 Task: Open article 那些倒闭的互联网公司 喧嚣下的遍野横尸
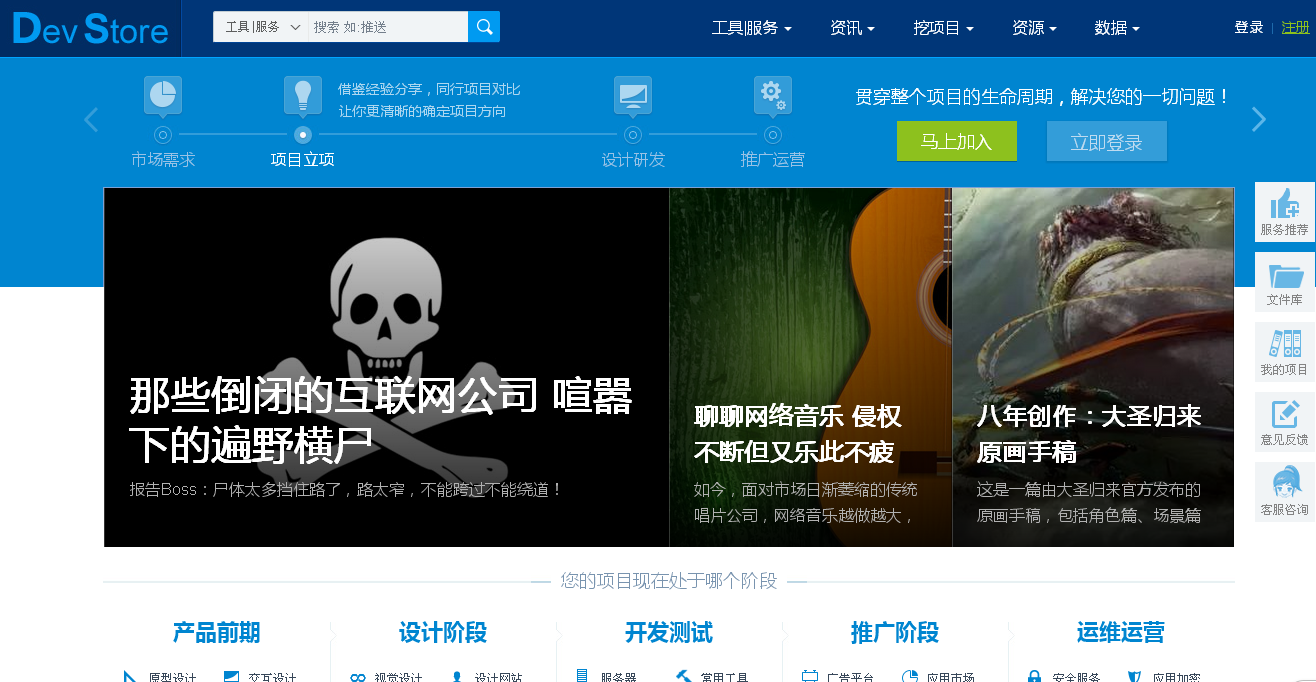(381, 421)
